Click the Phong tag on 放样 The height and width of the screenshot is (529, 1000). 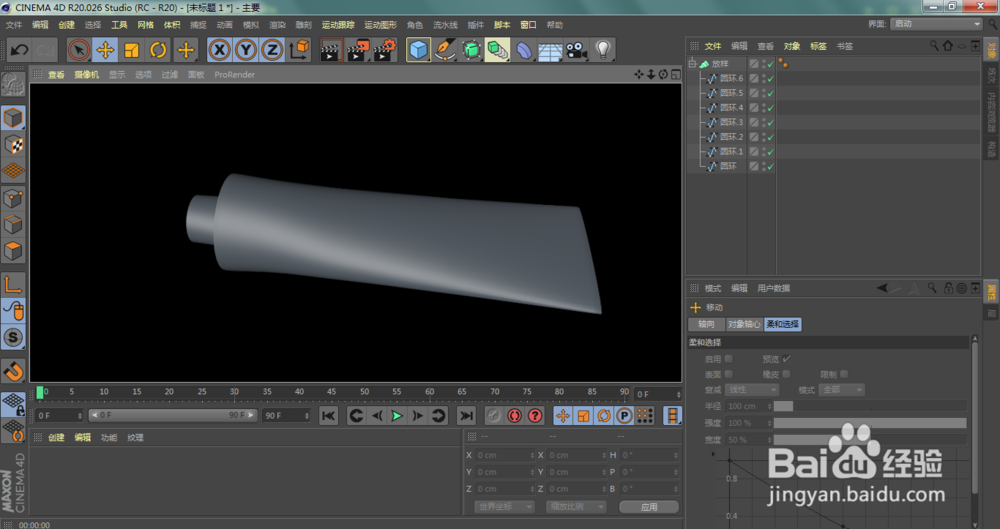[x=783, y=63]
